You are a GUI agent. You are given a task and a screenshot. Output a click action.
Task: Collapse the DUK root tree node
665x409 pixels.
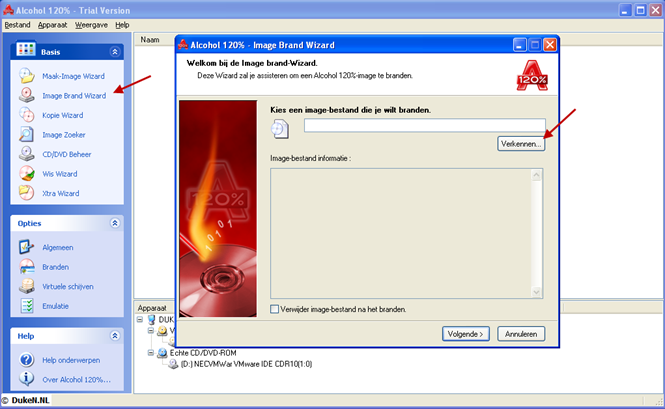click(x=140, y=319)
